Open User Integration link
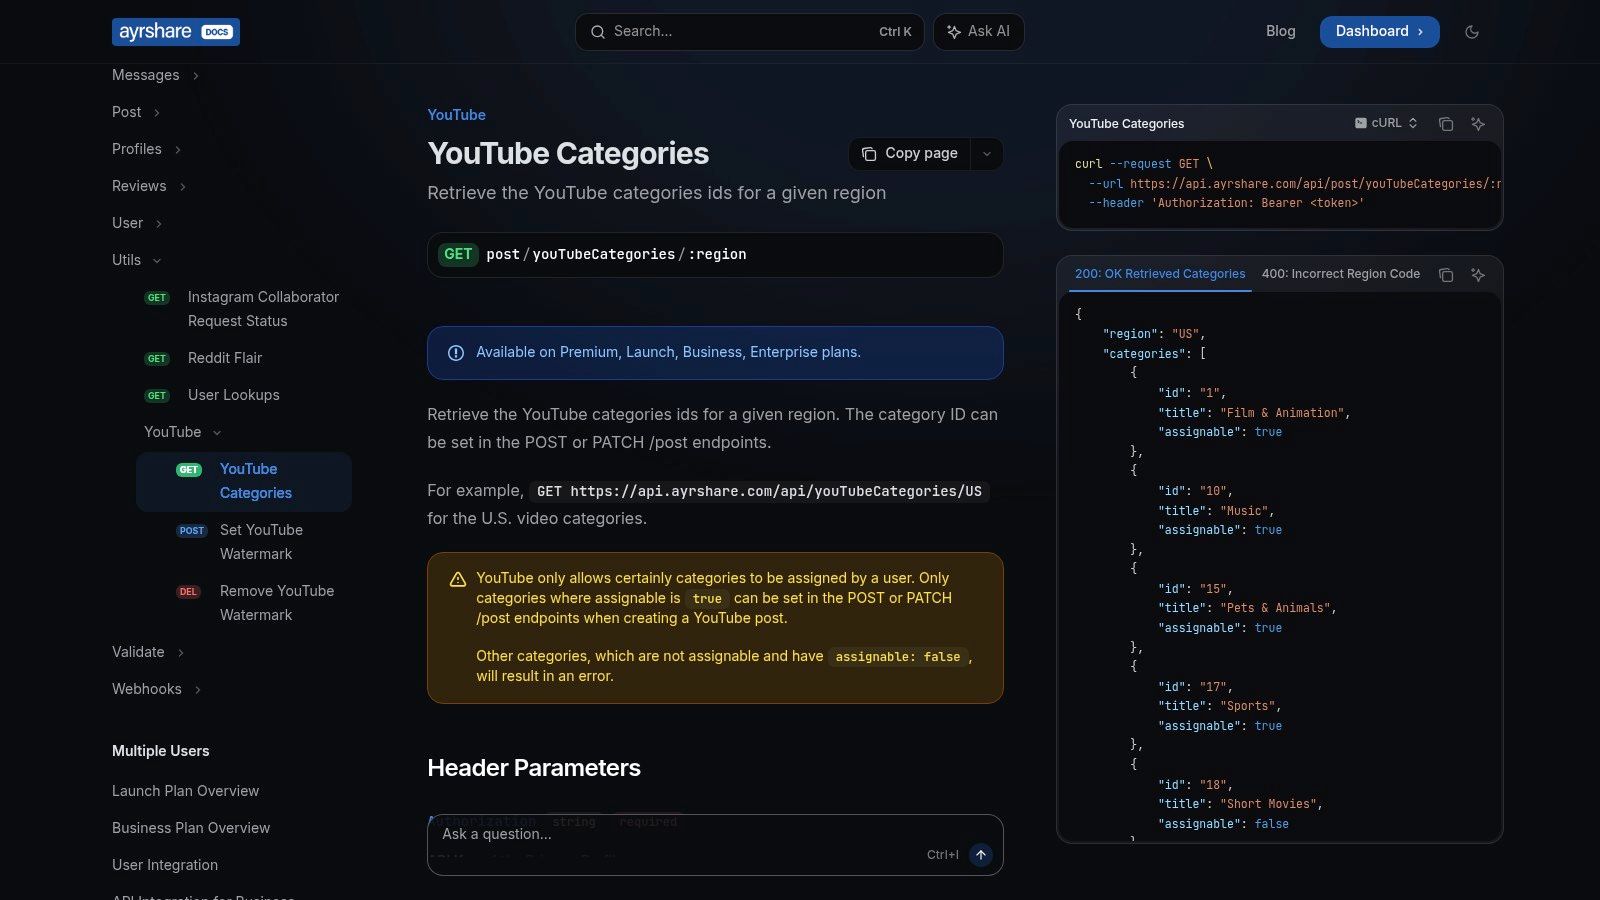1600x900 pixels. (x=165, y=865)
